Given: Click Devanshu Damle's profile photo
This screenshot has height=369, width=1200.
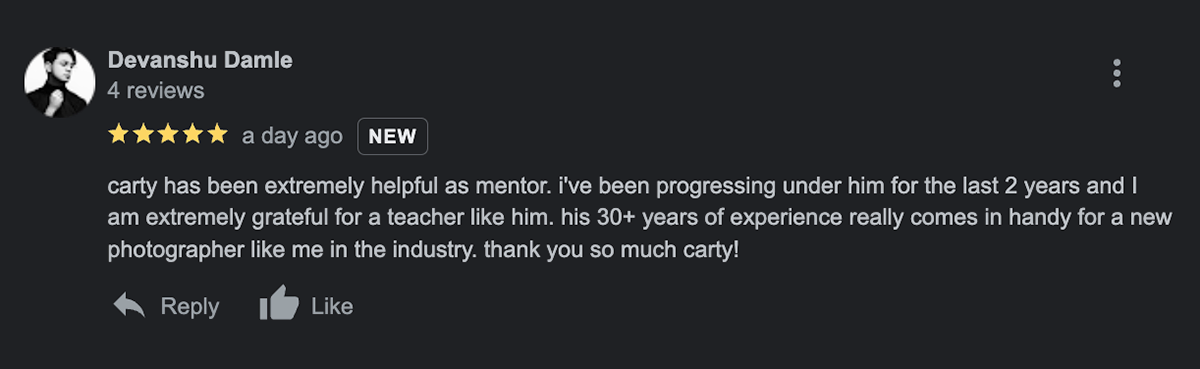Looking at the screenshot, I should pyautogui.click(x=60, y=82).
